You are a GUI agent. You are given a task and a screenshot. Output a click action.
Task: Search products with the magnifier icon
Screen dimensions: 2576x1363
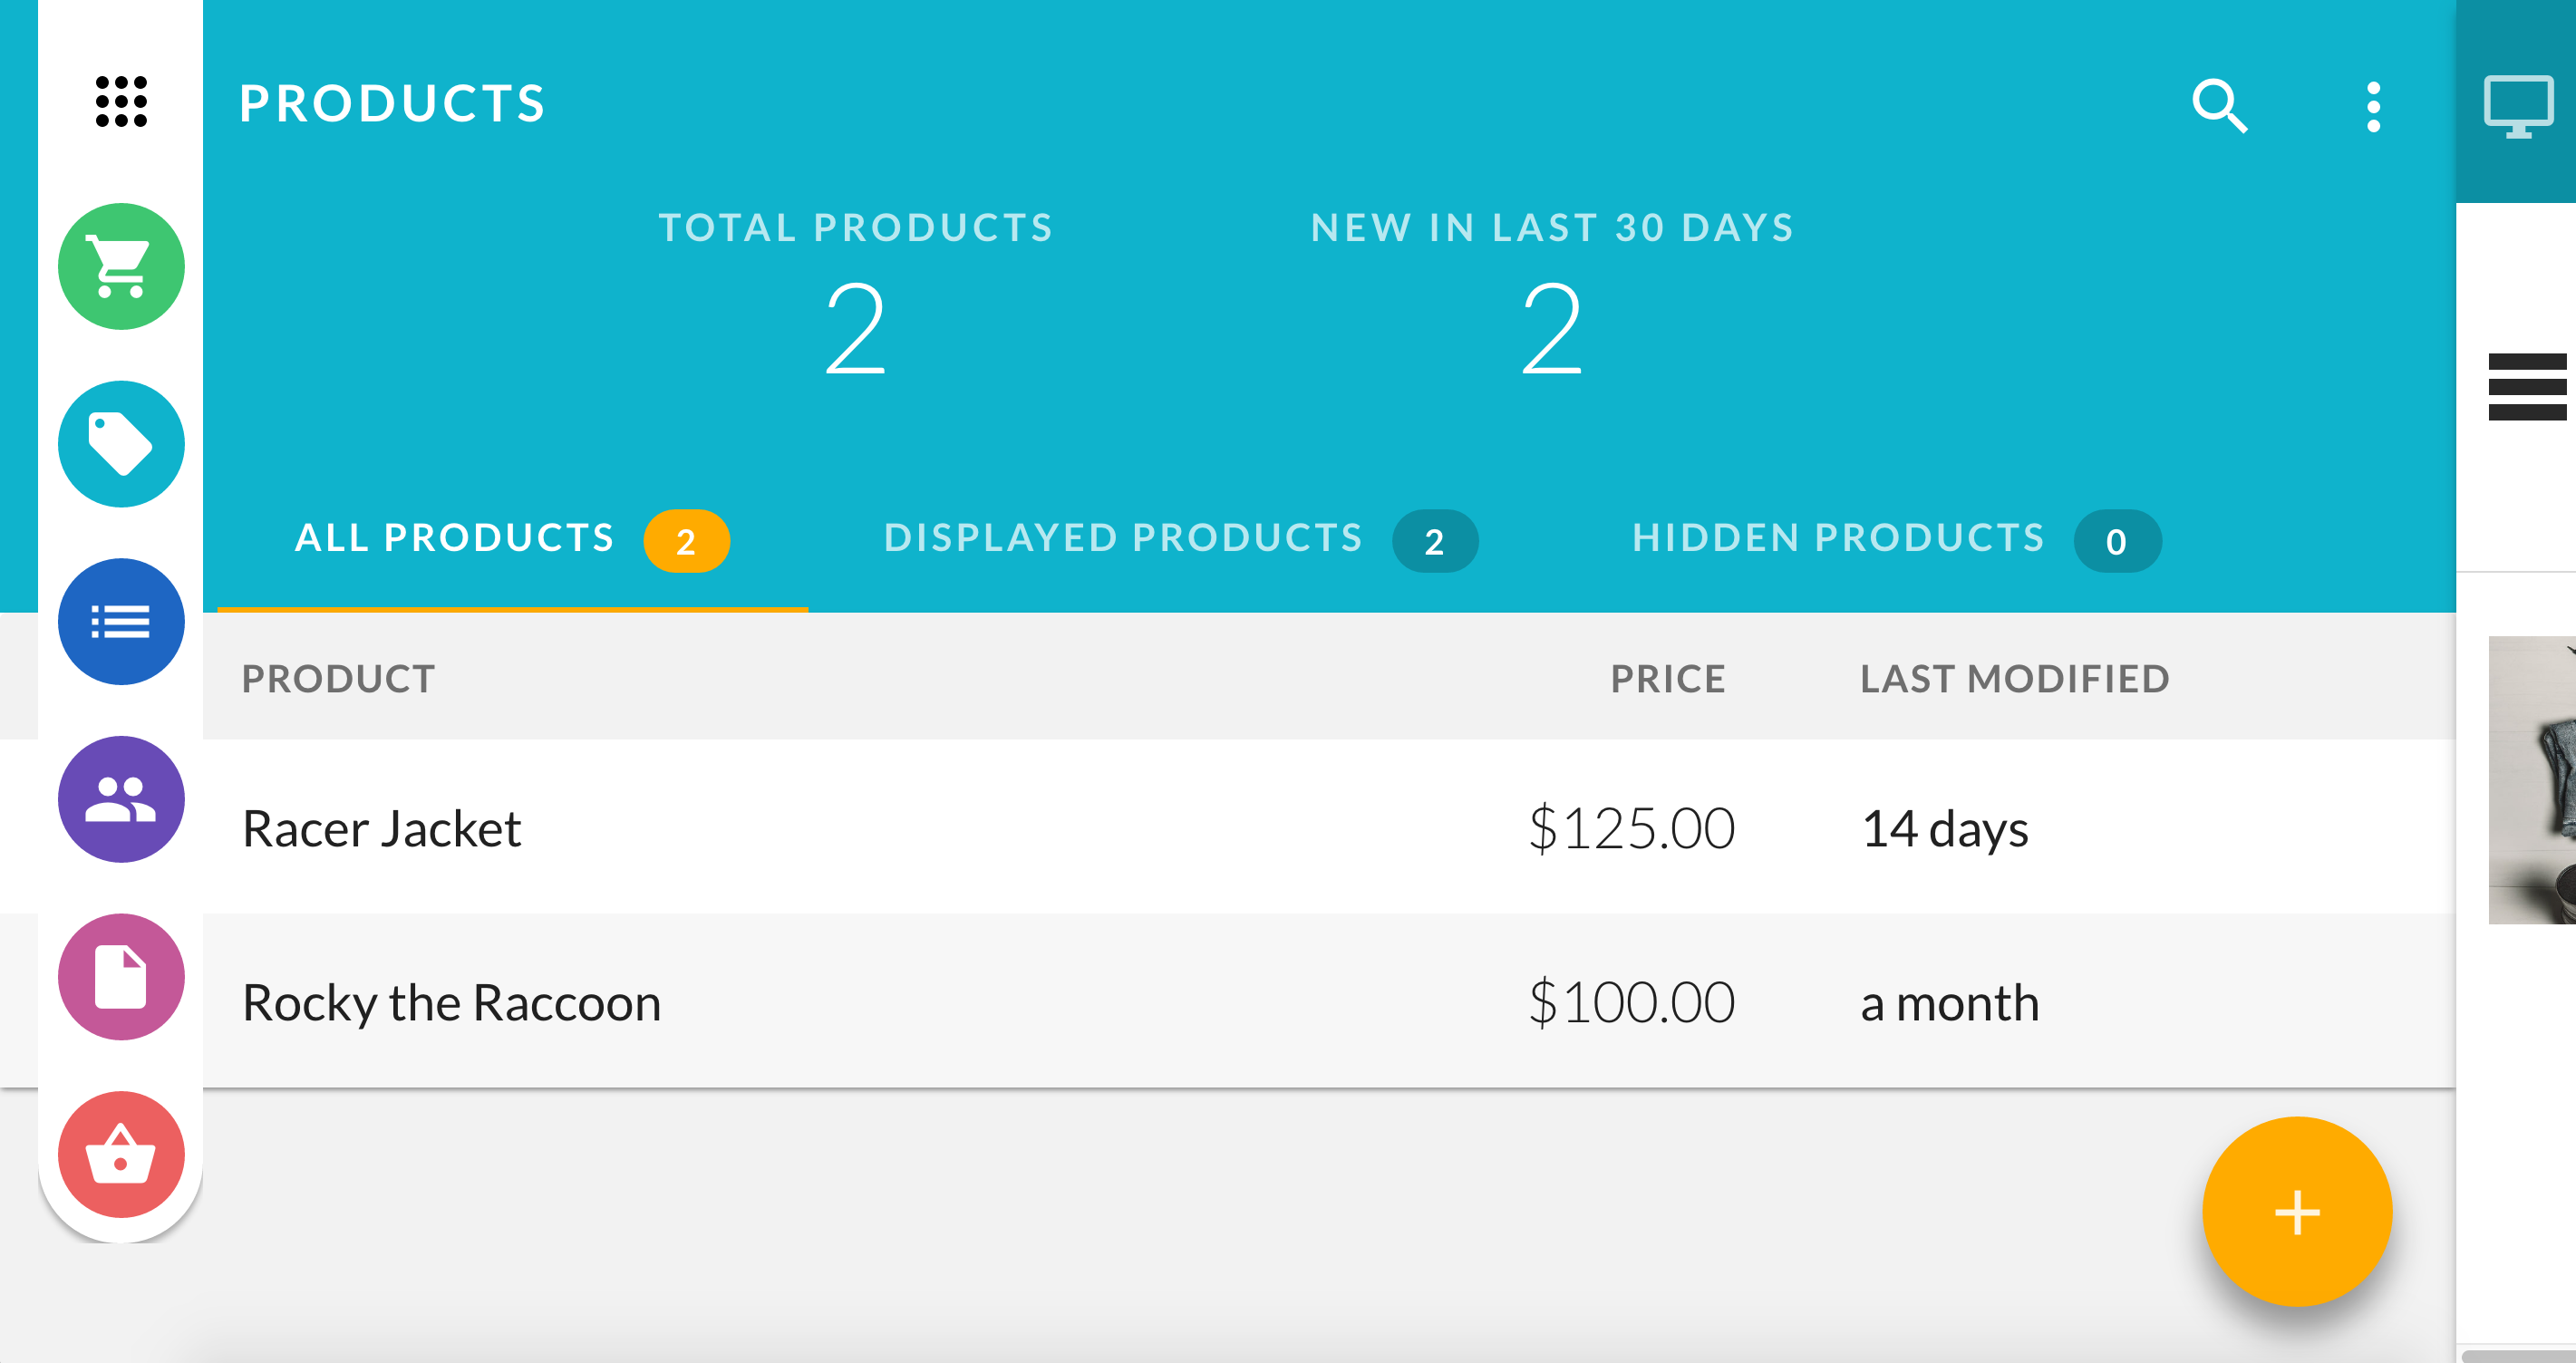(x=2219, y=105)
